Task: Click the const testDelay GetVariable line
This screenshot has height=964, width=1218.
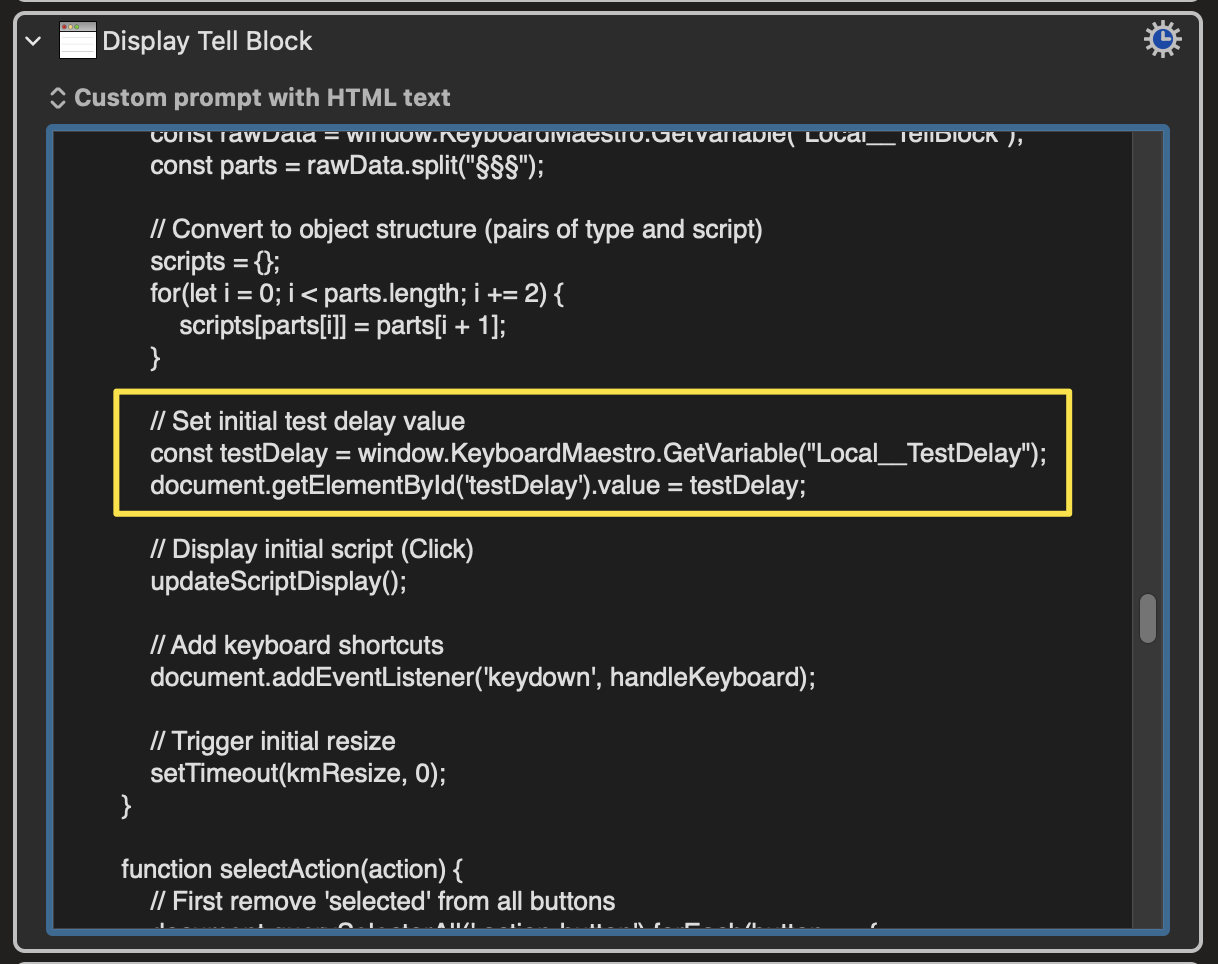Action: [598, 453]
